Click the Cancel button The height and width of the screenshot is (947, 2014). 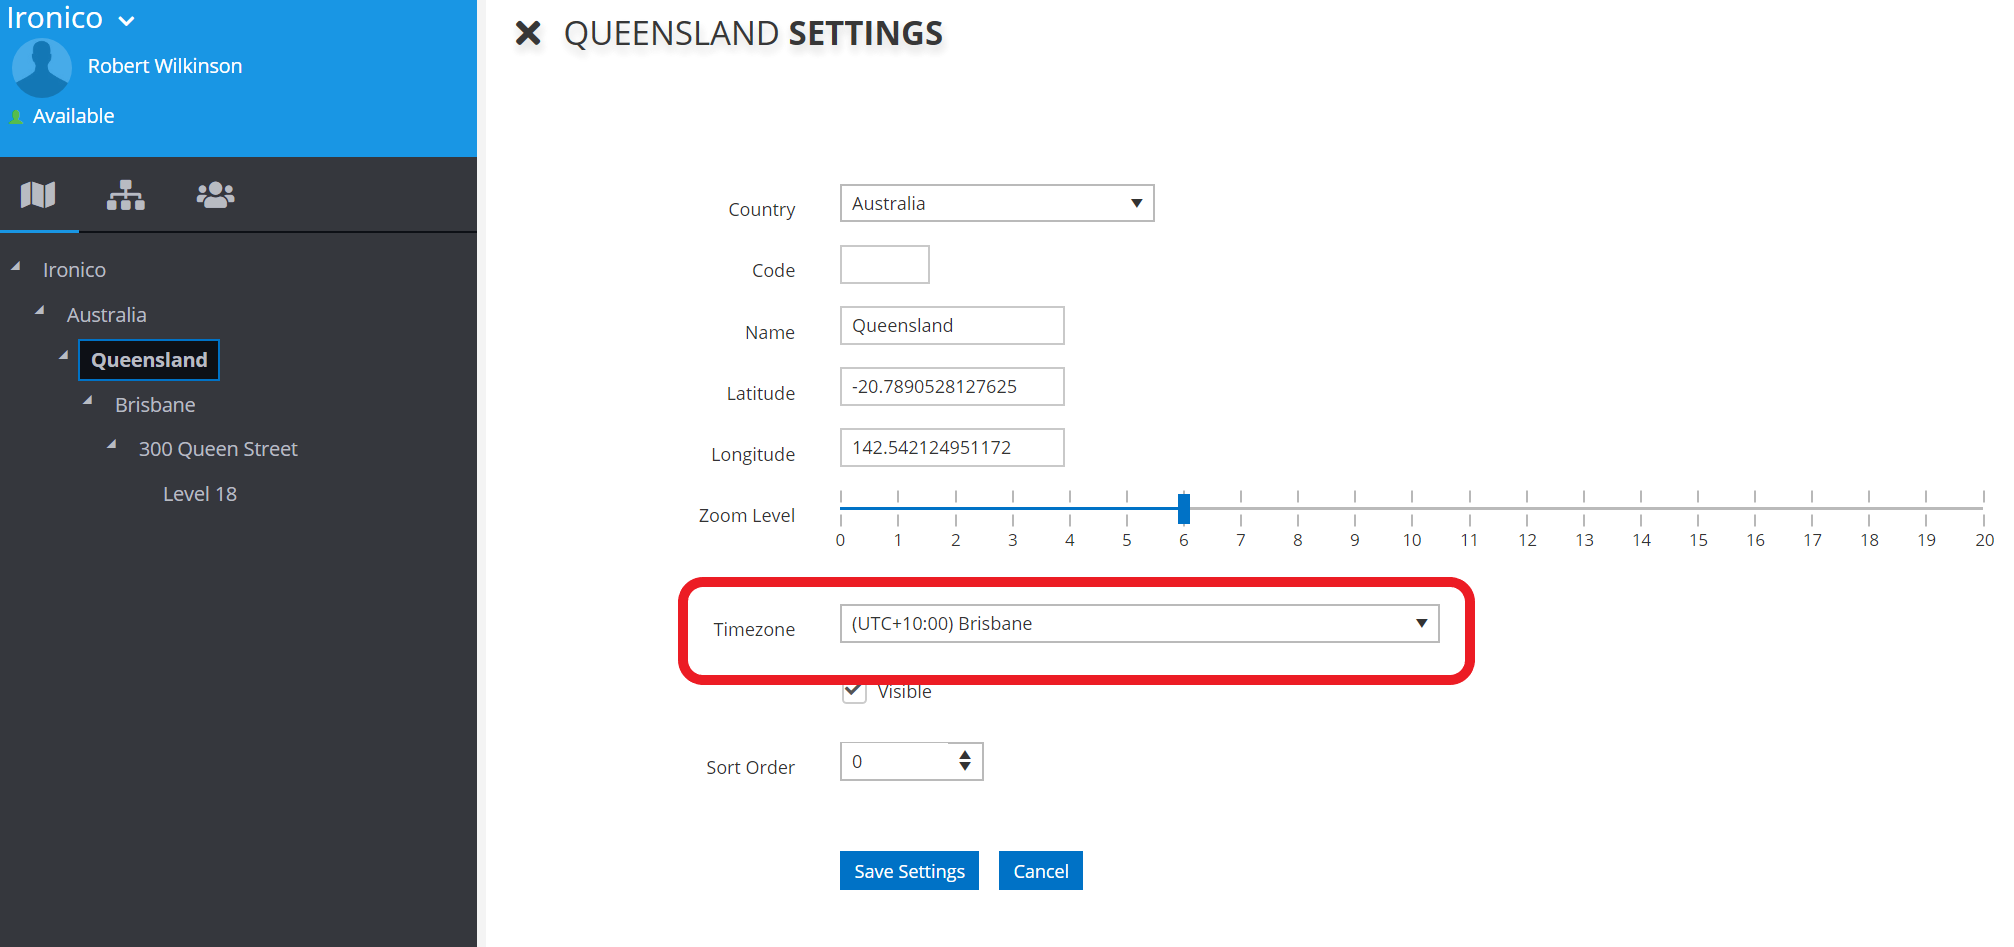tap(1041, 871)
